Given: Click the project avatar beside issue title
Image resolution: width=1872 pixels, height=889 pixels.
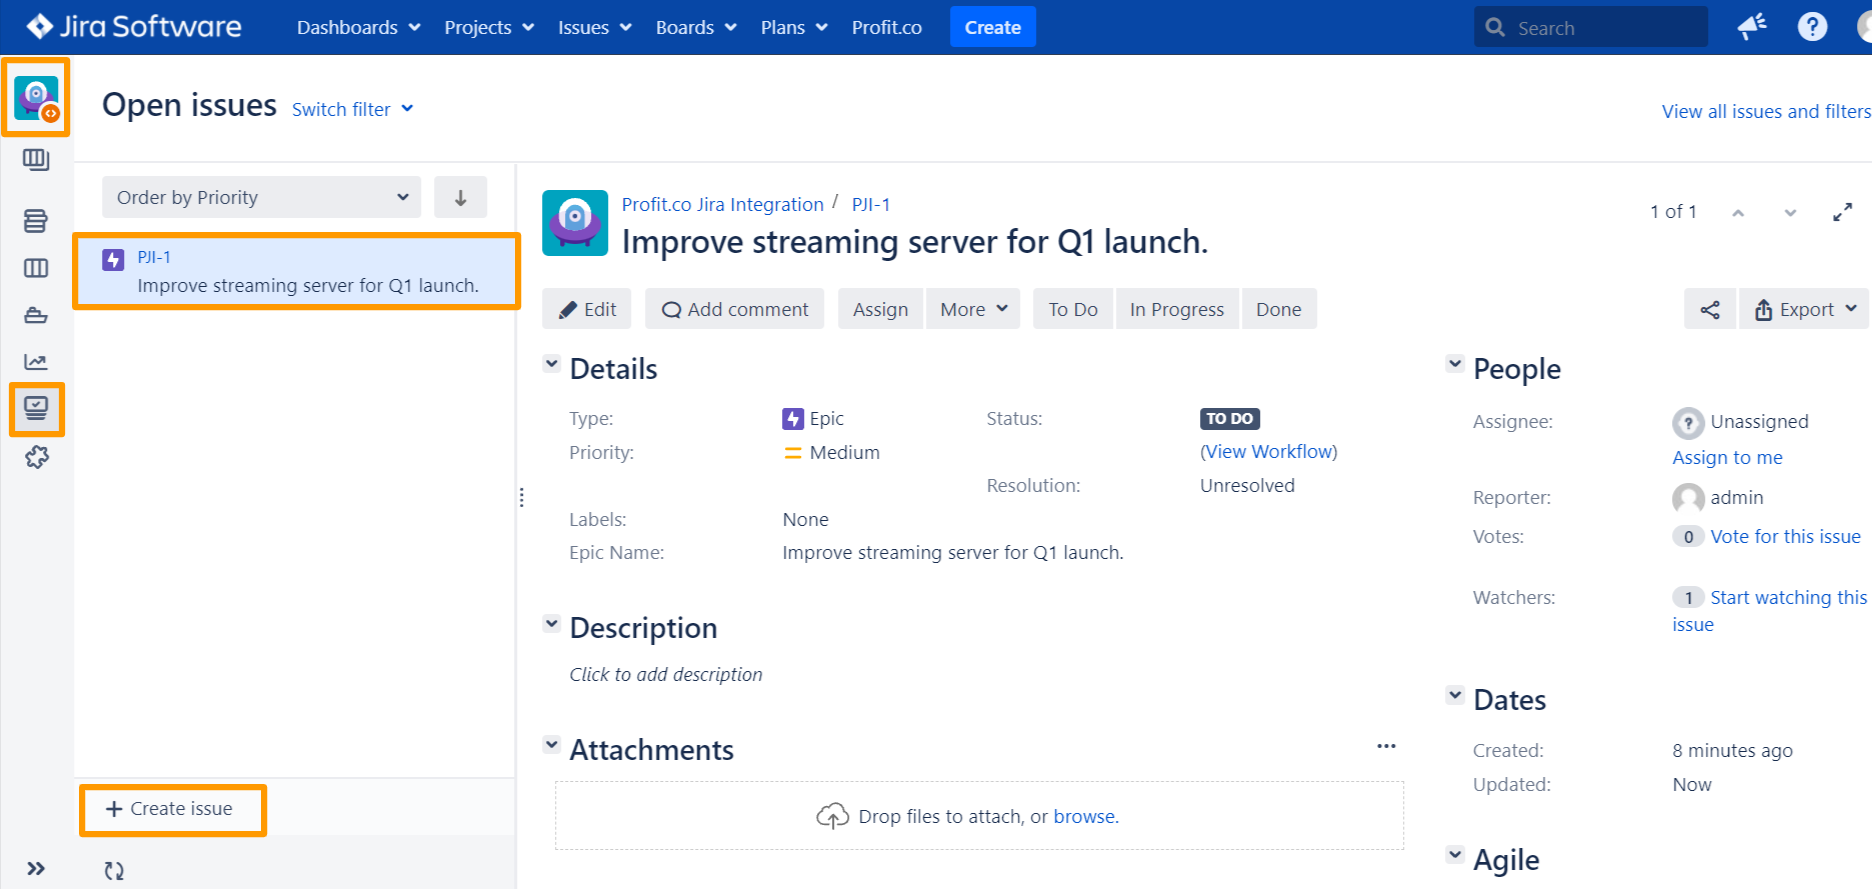Looking at the screenshot, I should pos(575,223).
